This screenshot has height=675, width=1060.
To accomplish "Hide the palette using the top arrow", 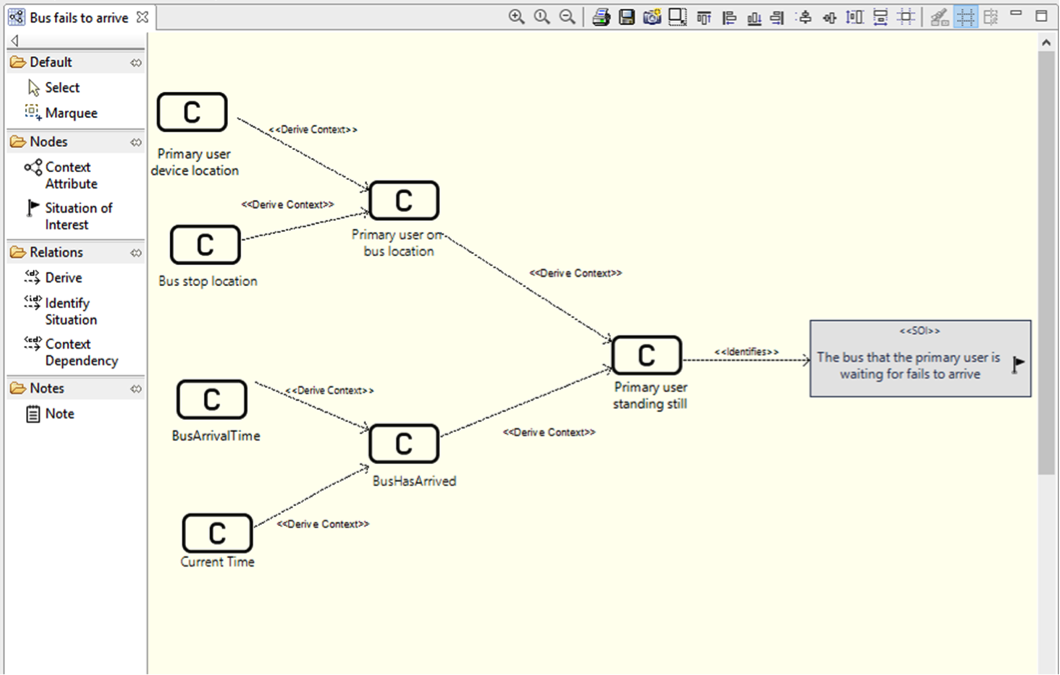I will pos(14,40).
